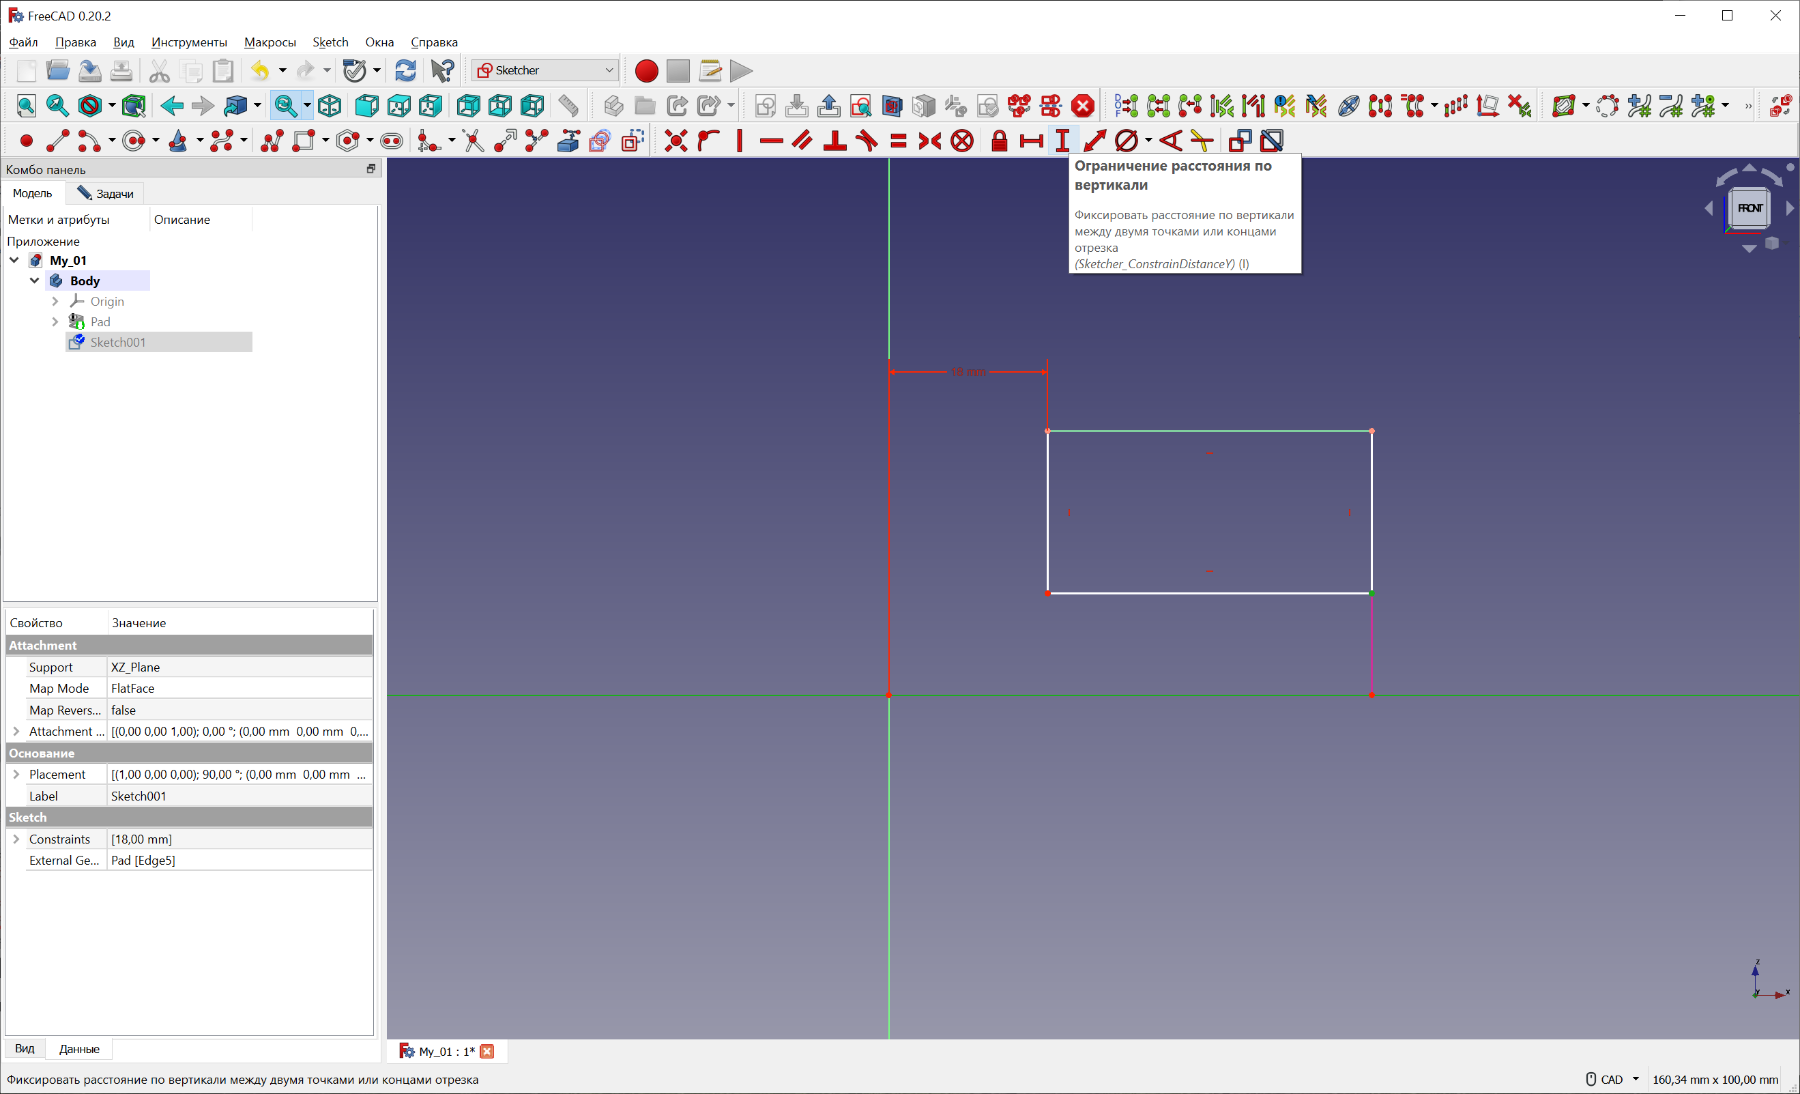Show hidden toolbar items overflow arrow
Image resolution: width=1800 pixels, height=1094 pixels.
tap(1748, 106)
